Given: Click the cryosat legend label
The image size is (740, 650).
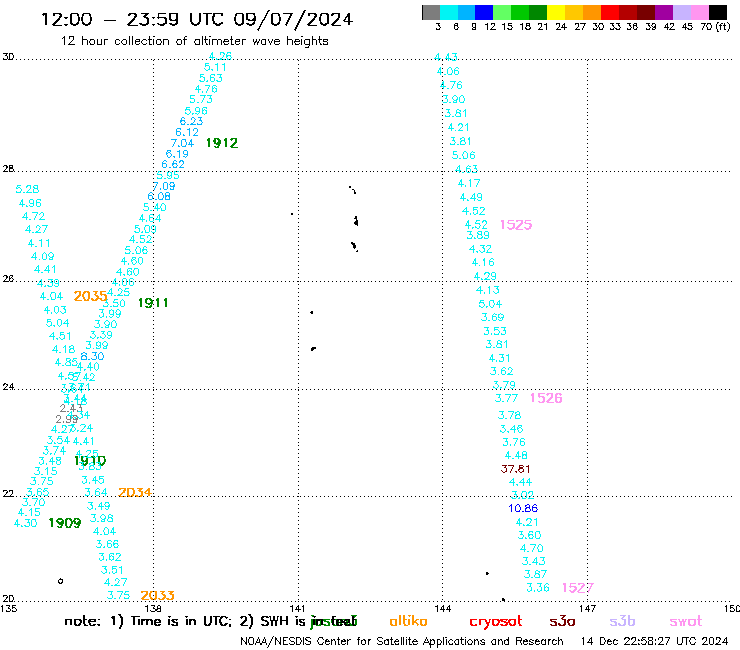Looking at the screenshot, I should click(496, 622).
